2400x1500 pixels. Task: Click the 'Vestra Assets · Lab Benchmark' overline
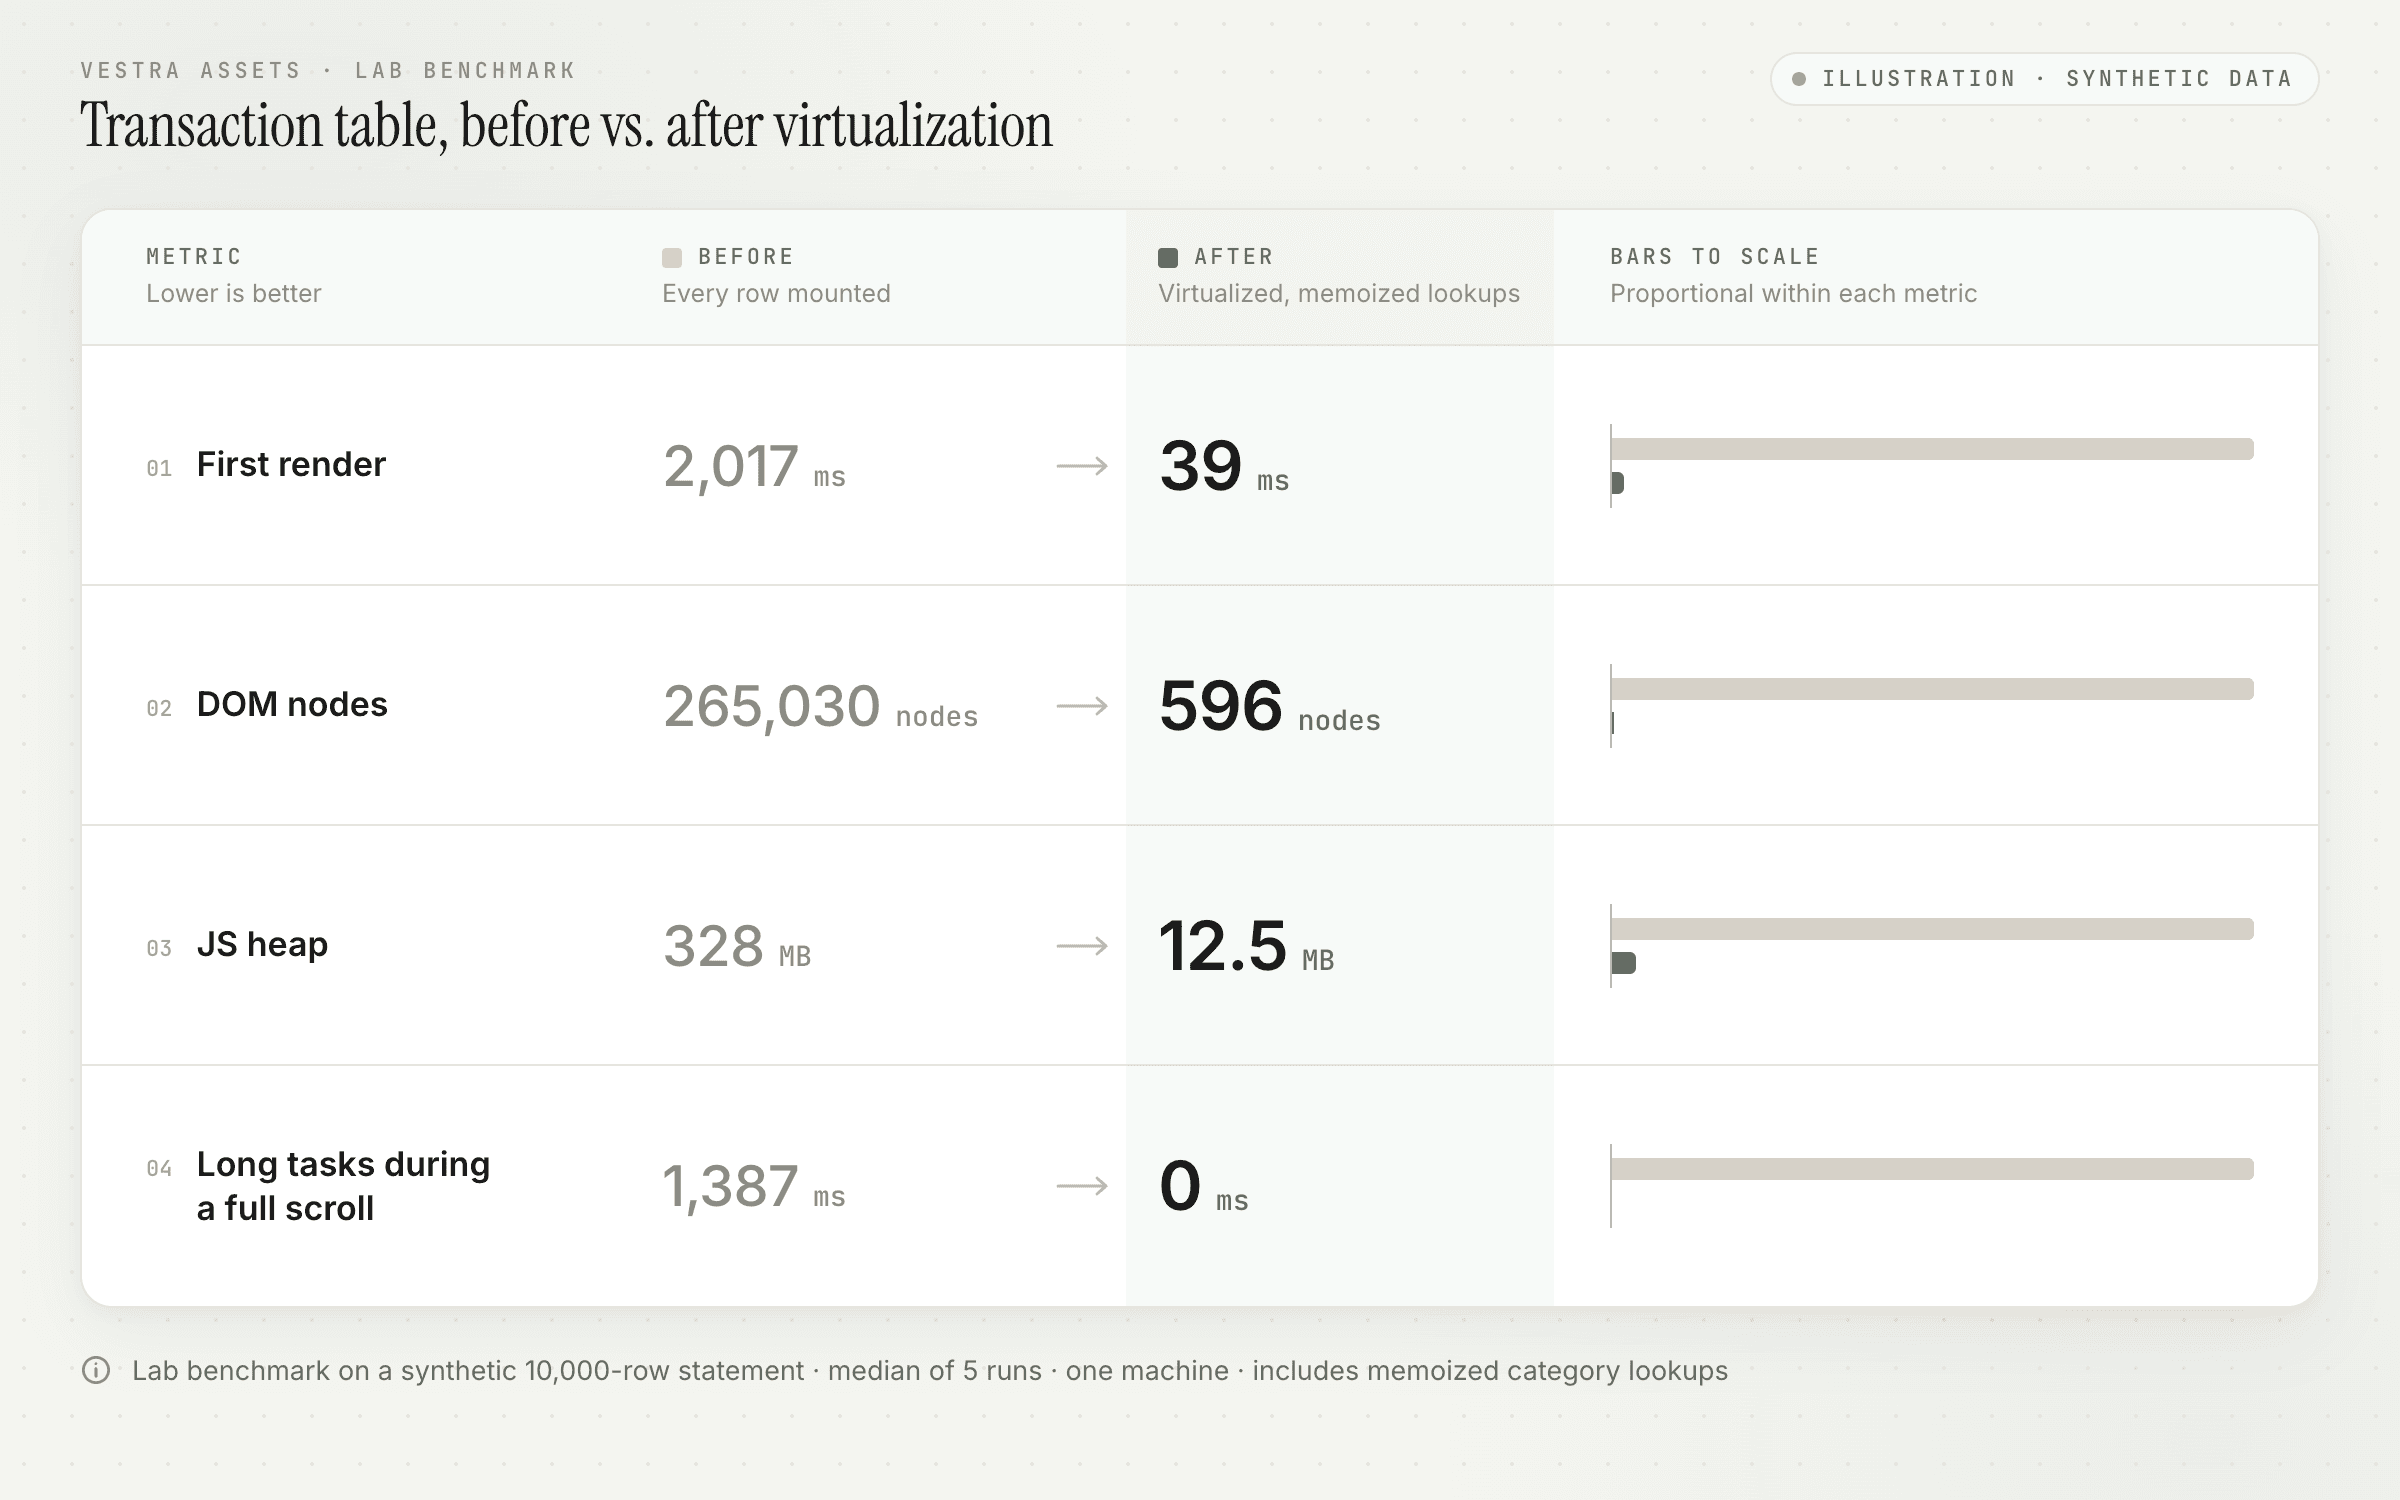(x=328, y=71)
